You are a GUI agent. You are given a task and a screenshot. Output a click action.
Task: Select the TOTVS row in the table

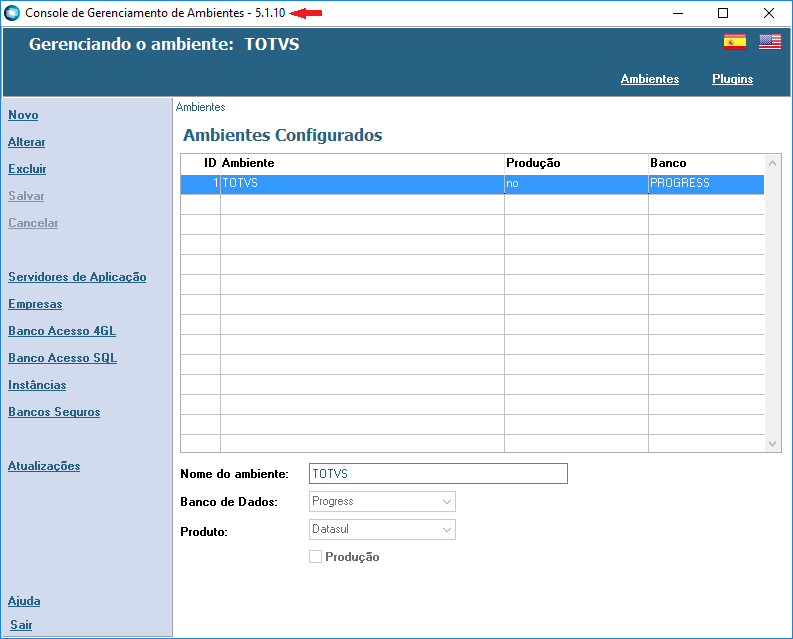click(x=472, y=184)
